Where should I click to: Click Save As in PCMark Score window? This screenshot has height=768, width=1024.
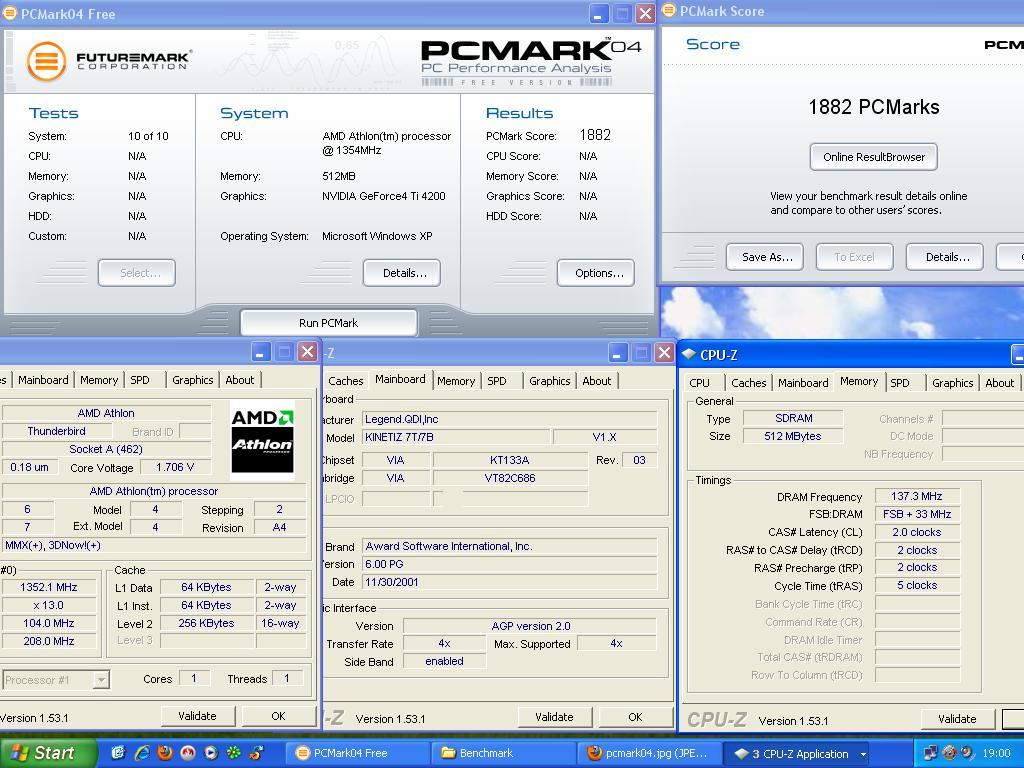pyautogui.click(x=765, y=257)
